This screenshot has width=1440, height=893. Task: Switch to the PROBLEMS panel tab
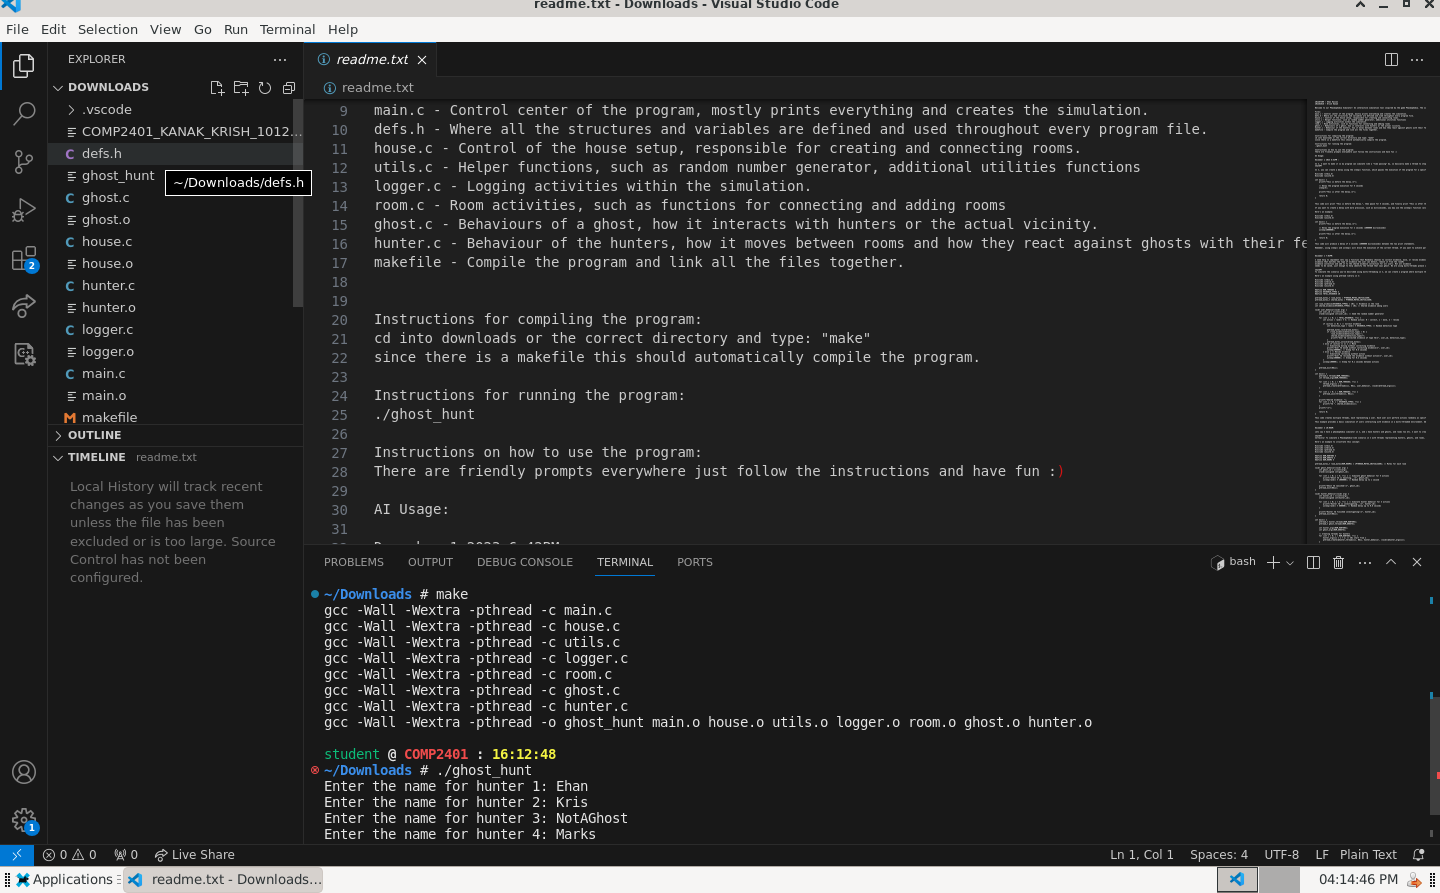point(354,562)
